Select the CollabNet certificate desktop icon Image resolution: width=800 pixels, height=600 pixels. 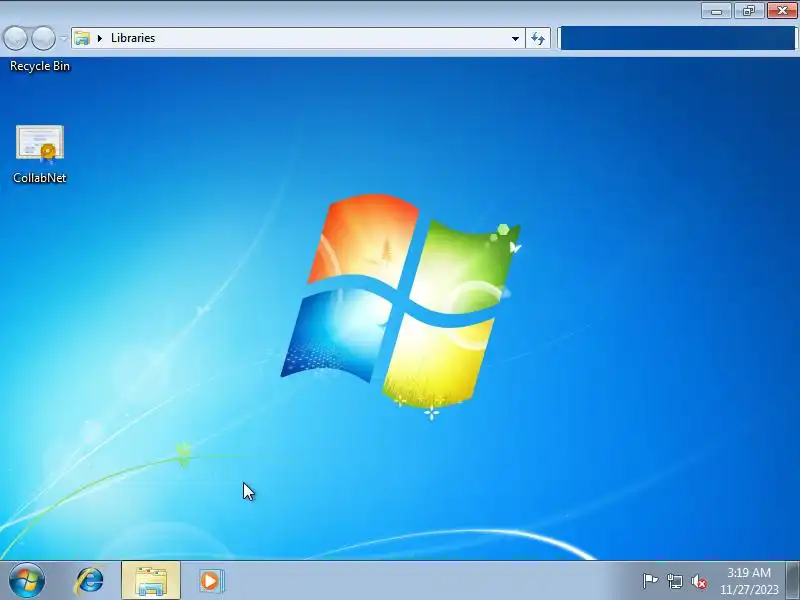[x=40, y=144]
